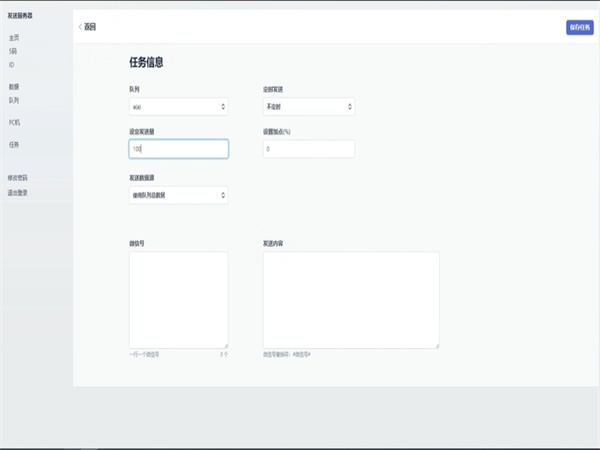Click the 返回 back chevron icon
This screenshot has width=600, height=450.
point(80,27)
